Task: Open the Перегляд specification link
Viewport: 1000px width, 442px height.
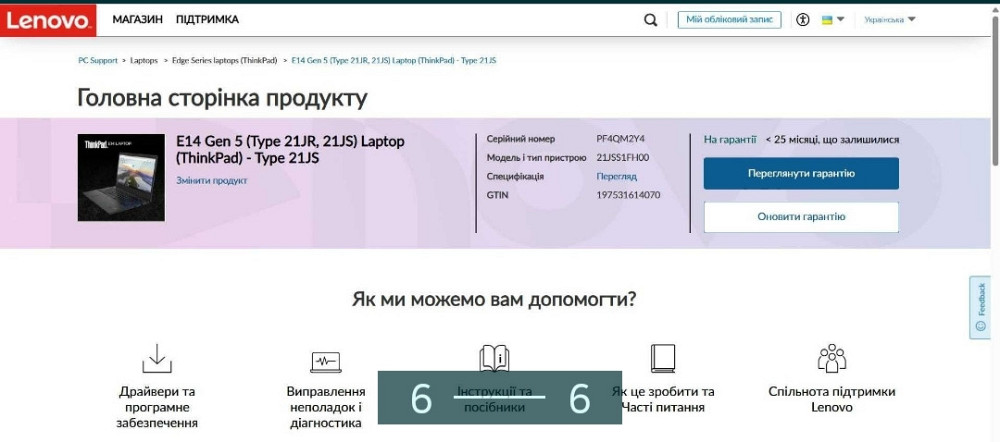Action: coord(617,177)
